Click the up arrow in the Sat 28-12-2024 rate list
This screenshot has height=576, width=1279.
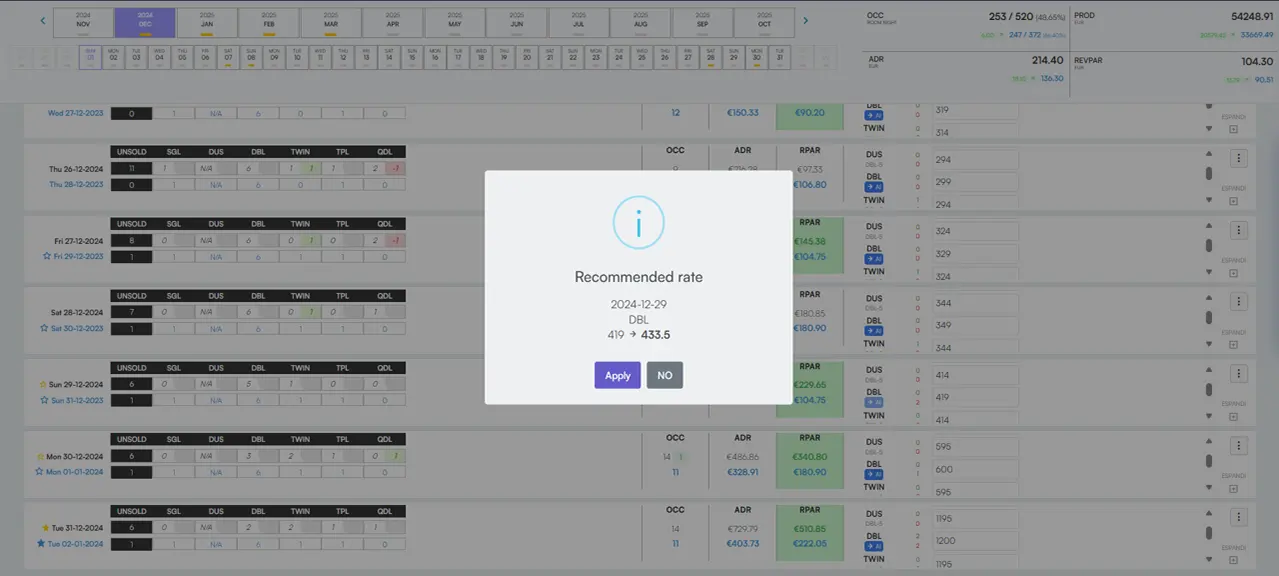click(1209, 298)
